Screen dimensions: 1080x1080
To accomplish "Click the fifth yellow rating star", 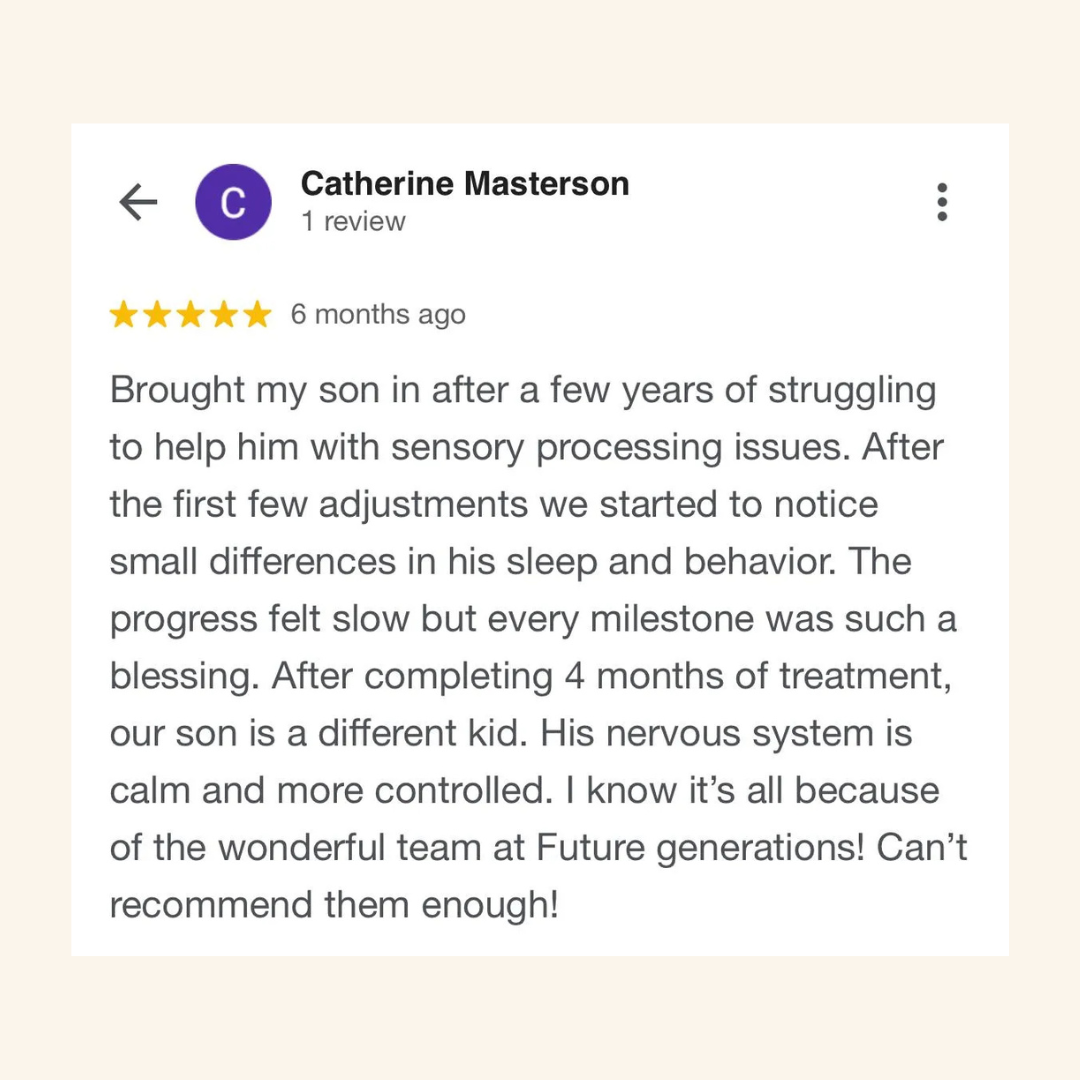I will 257,315.
